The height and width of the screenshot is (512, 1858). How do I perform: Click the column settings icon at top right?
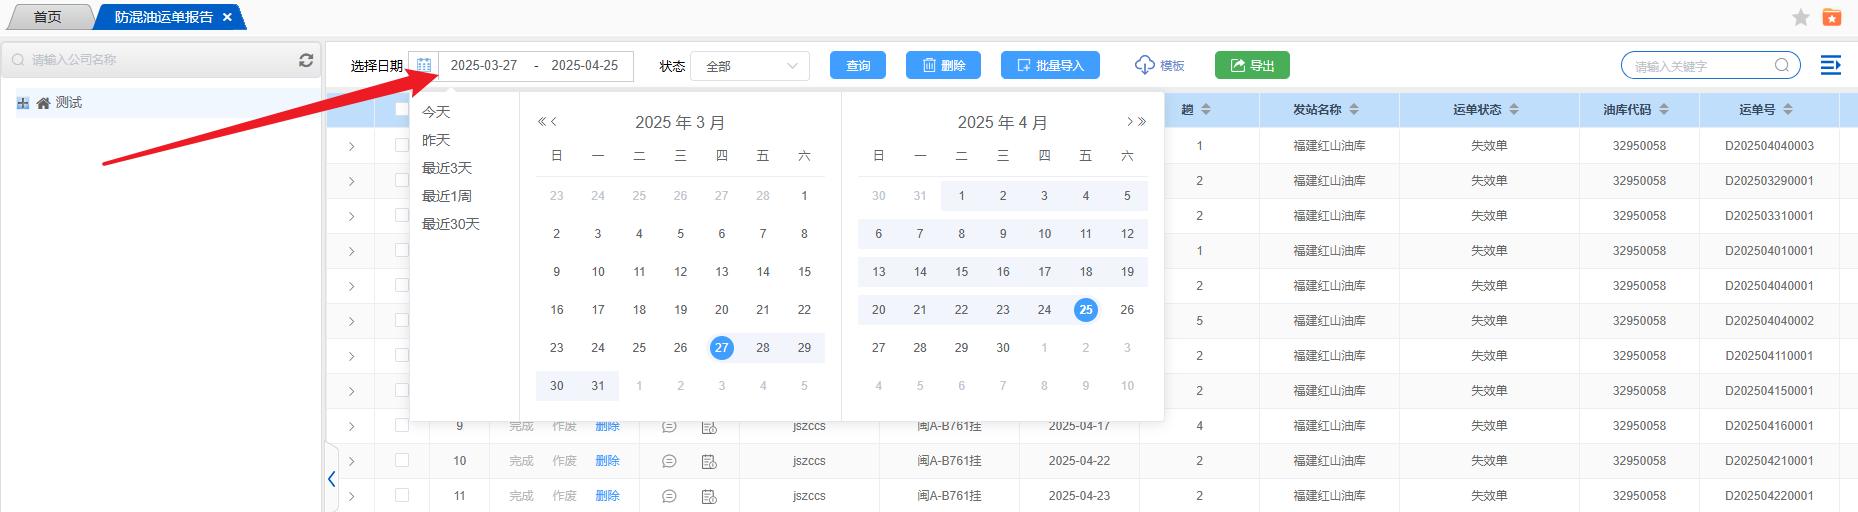pos(1830,65)
